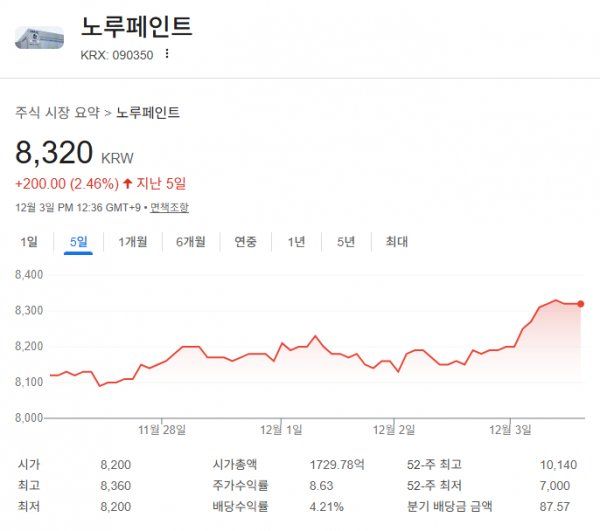Click the red endpoint dot on chart
Image resolution: width=600 pixels, height=531 pixels.
(x=581, y=304)
